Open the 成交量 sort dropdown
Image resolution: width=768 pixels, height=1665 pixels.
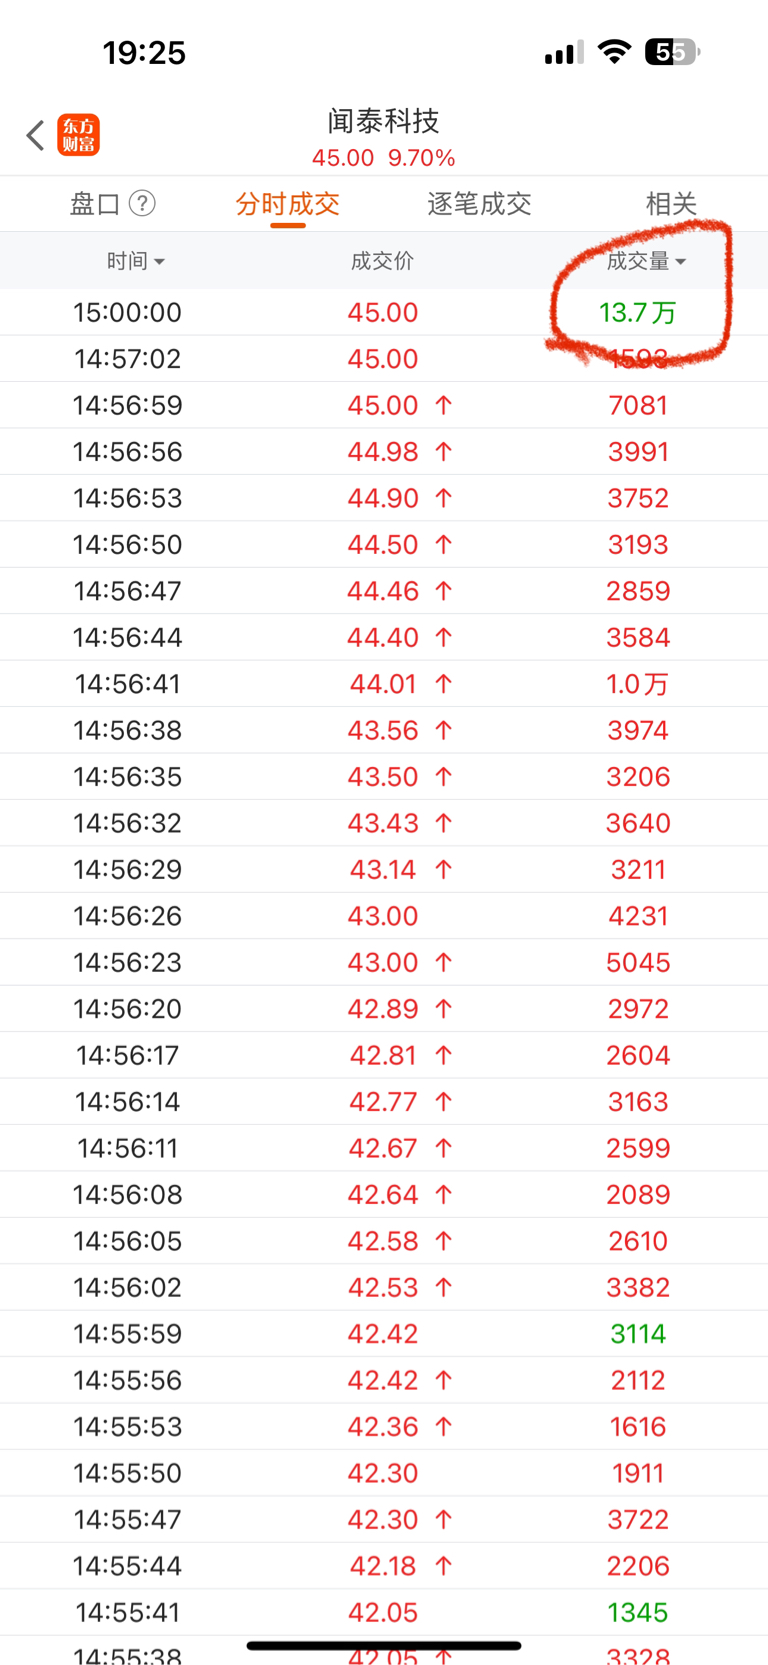point(646,261)
